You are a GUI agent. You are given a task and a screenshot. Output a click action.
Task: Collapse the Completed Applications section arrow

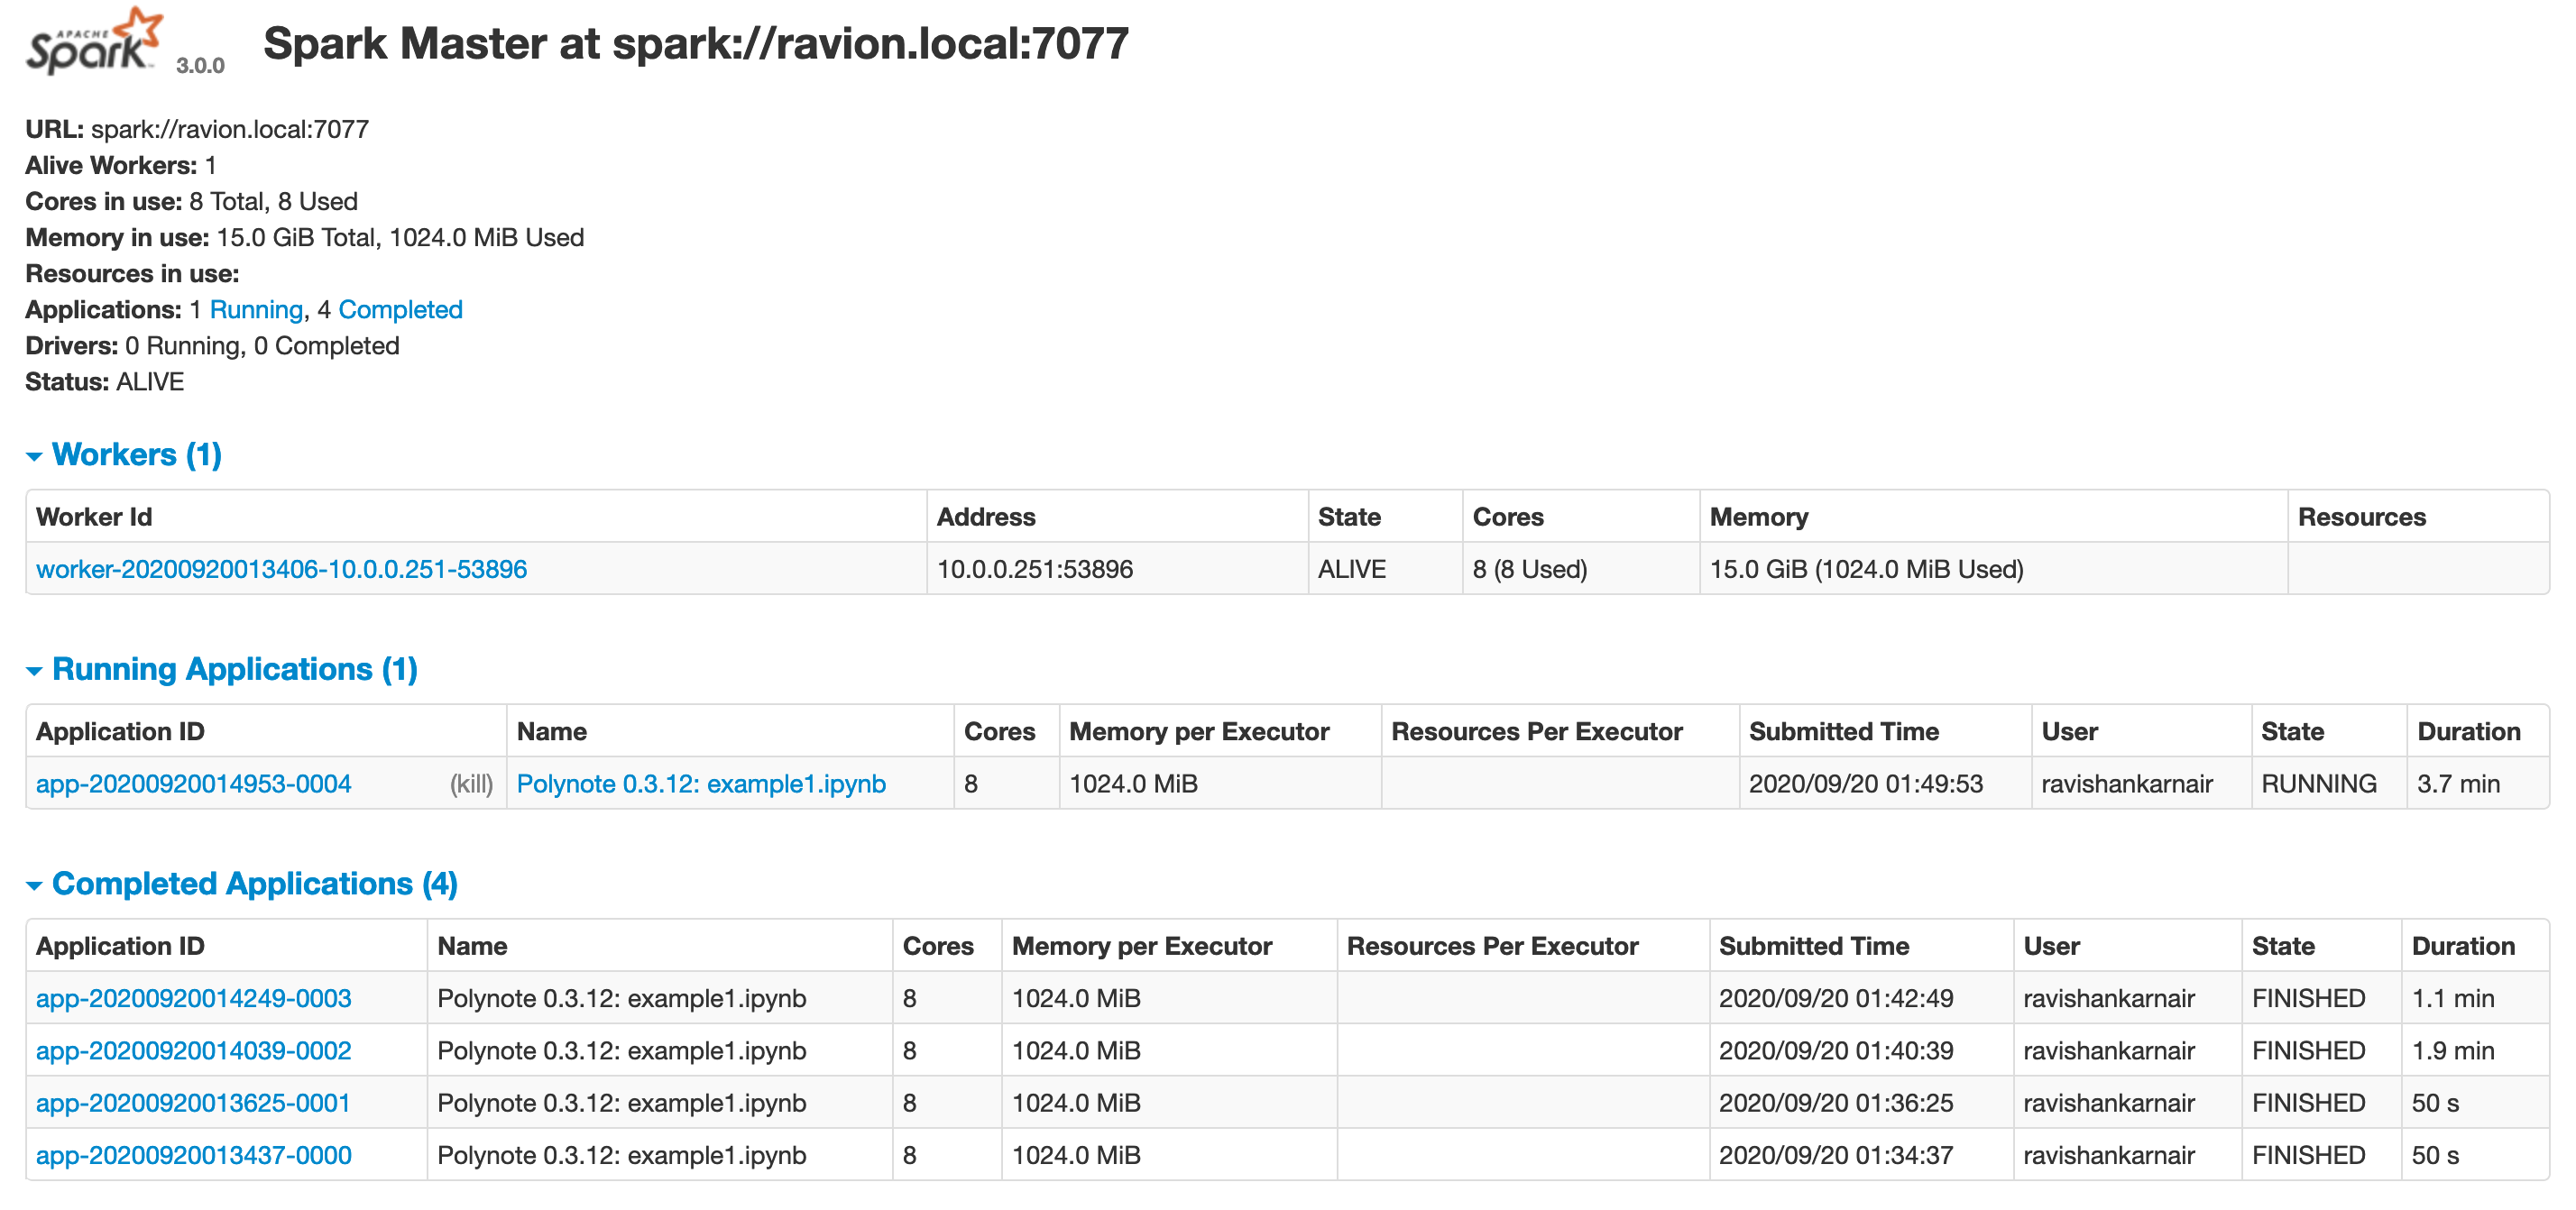coord(34,885)
